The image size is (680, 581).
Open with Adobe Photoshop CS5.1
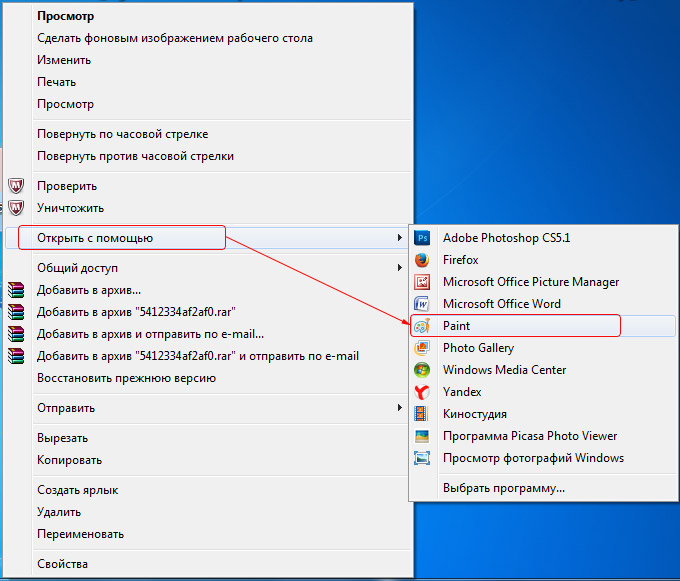click(x=507, y=238)
